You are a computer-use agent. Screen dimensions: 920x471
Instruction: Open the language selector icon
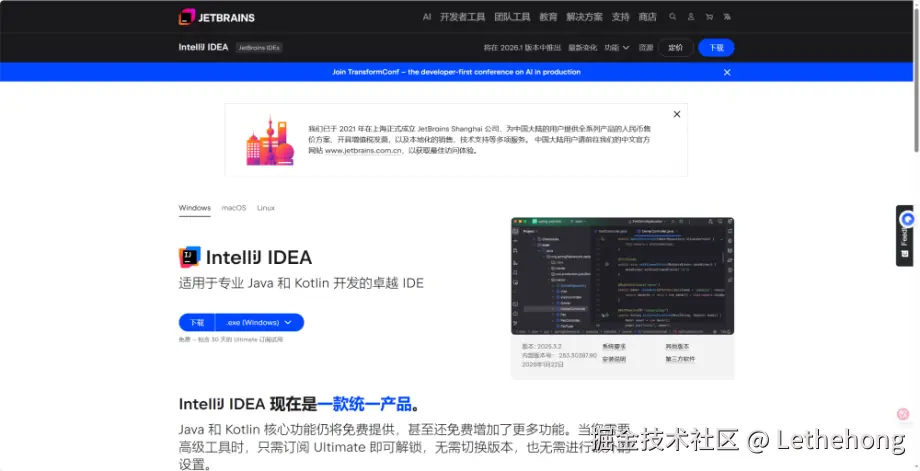(x=727, y=17)
